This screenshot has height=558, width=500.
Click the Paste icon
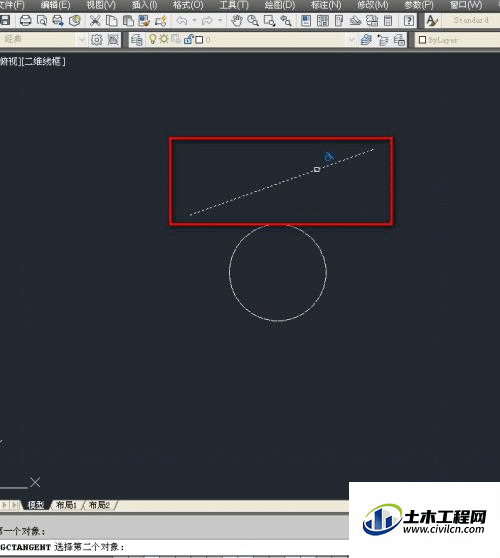point(128,20)
